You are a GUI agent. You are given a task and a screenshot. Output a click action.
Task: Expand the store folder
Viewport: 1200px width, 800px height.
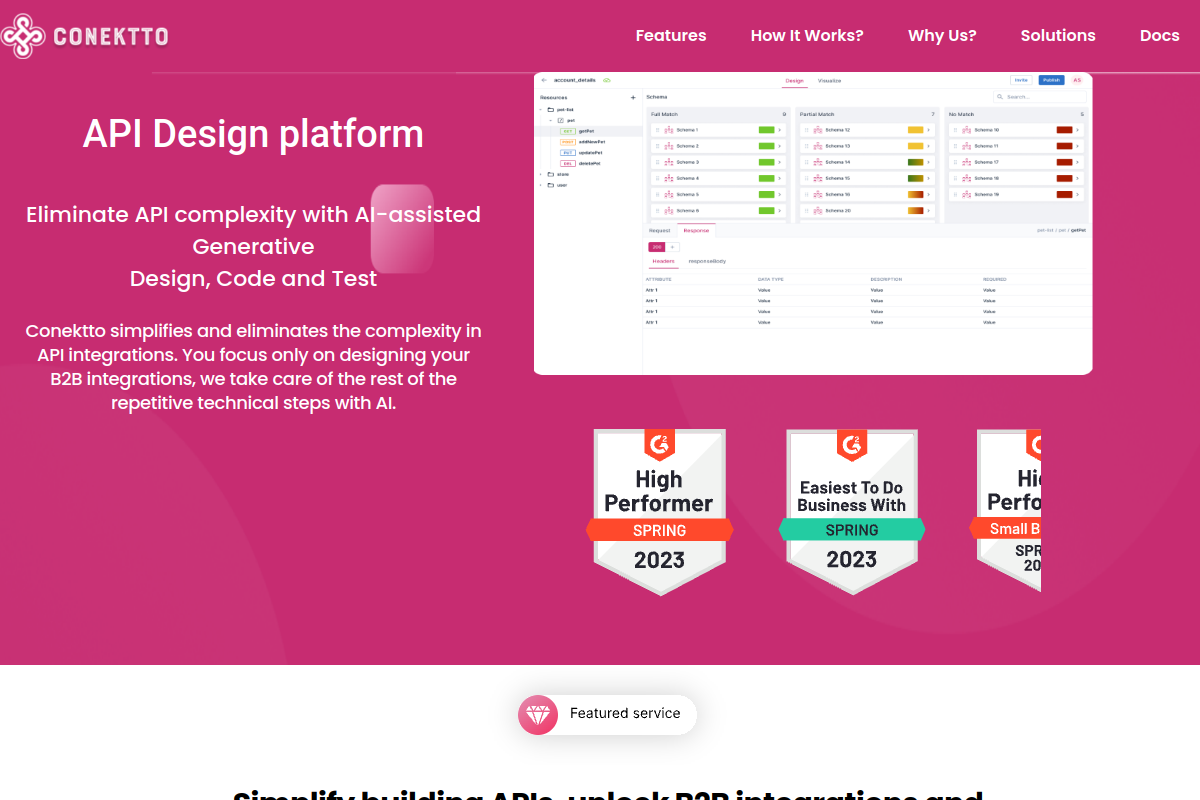pos(540,174)
